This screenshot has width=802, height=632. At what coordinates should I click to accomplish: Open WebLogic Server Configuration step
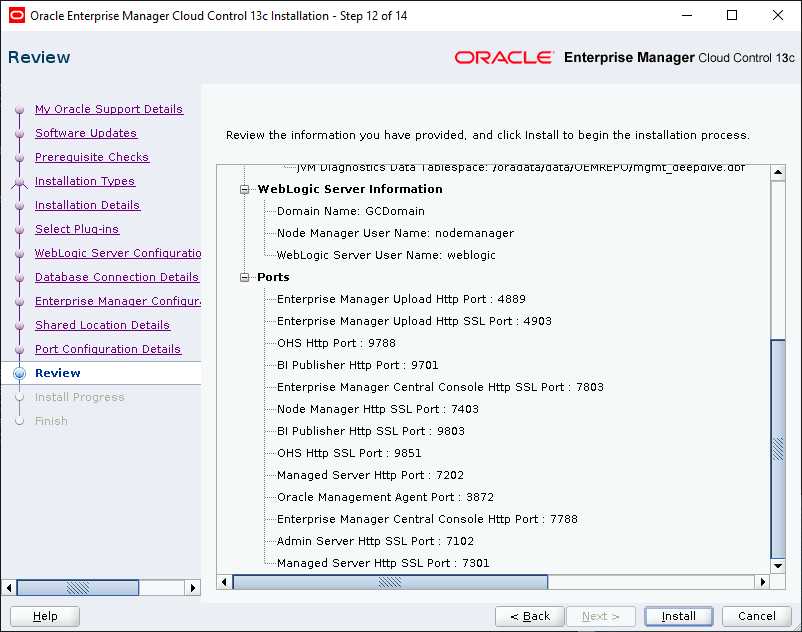pyautogui.click(x=118, y=253)
